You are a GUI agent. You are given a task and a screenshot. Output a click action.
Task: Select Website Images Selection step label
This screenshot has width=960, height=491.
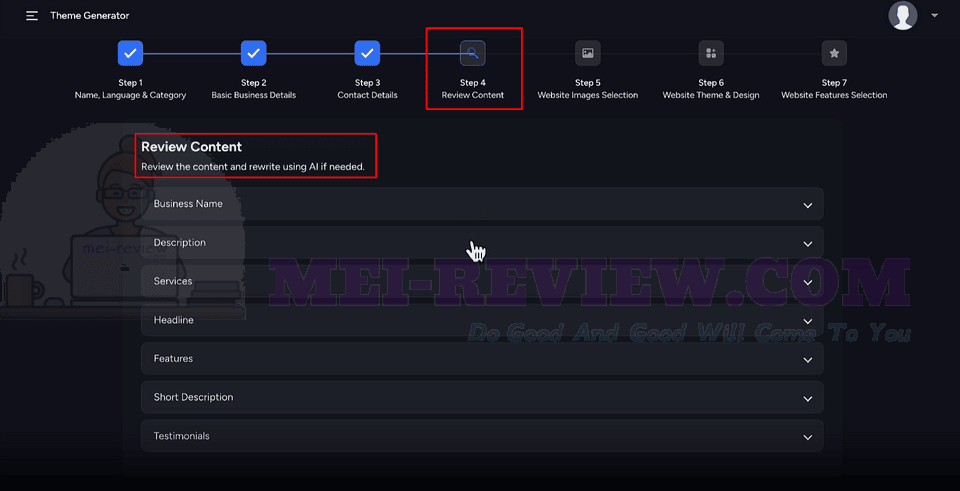click(x=588, y=95)
